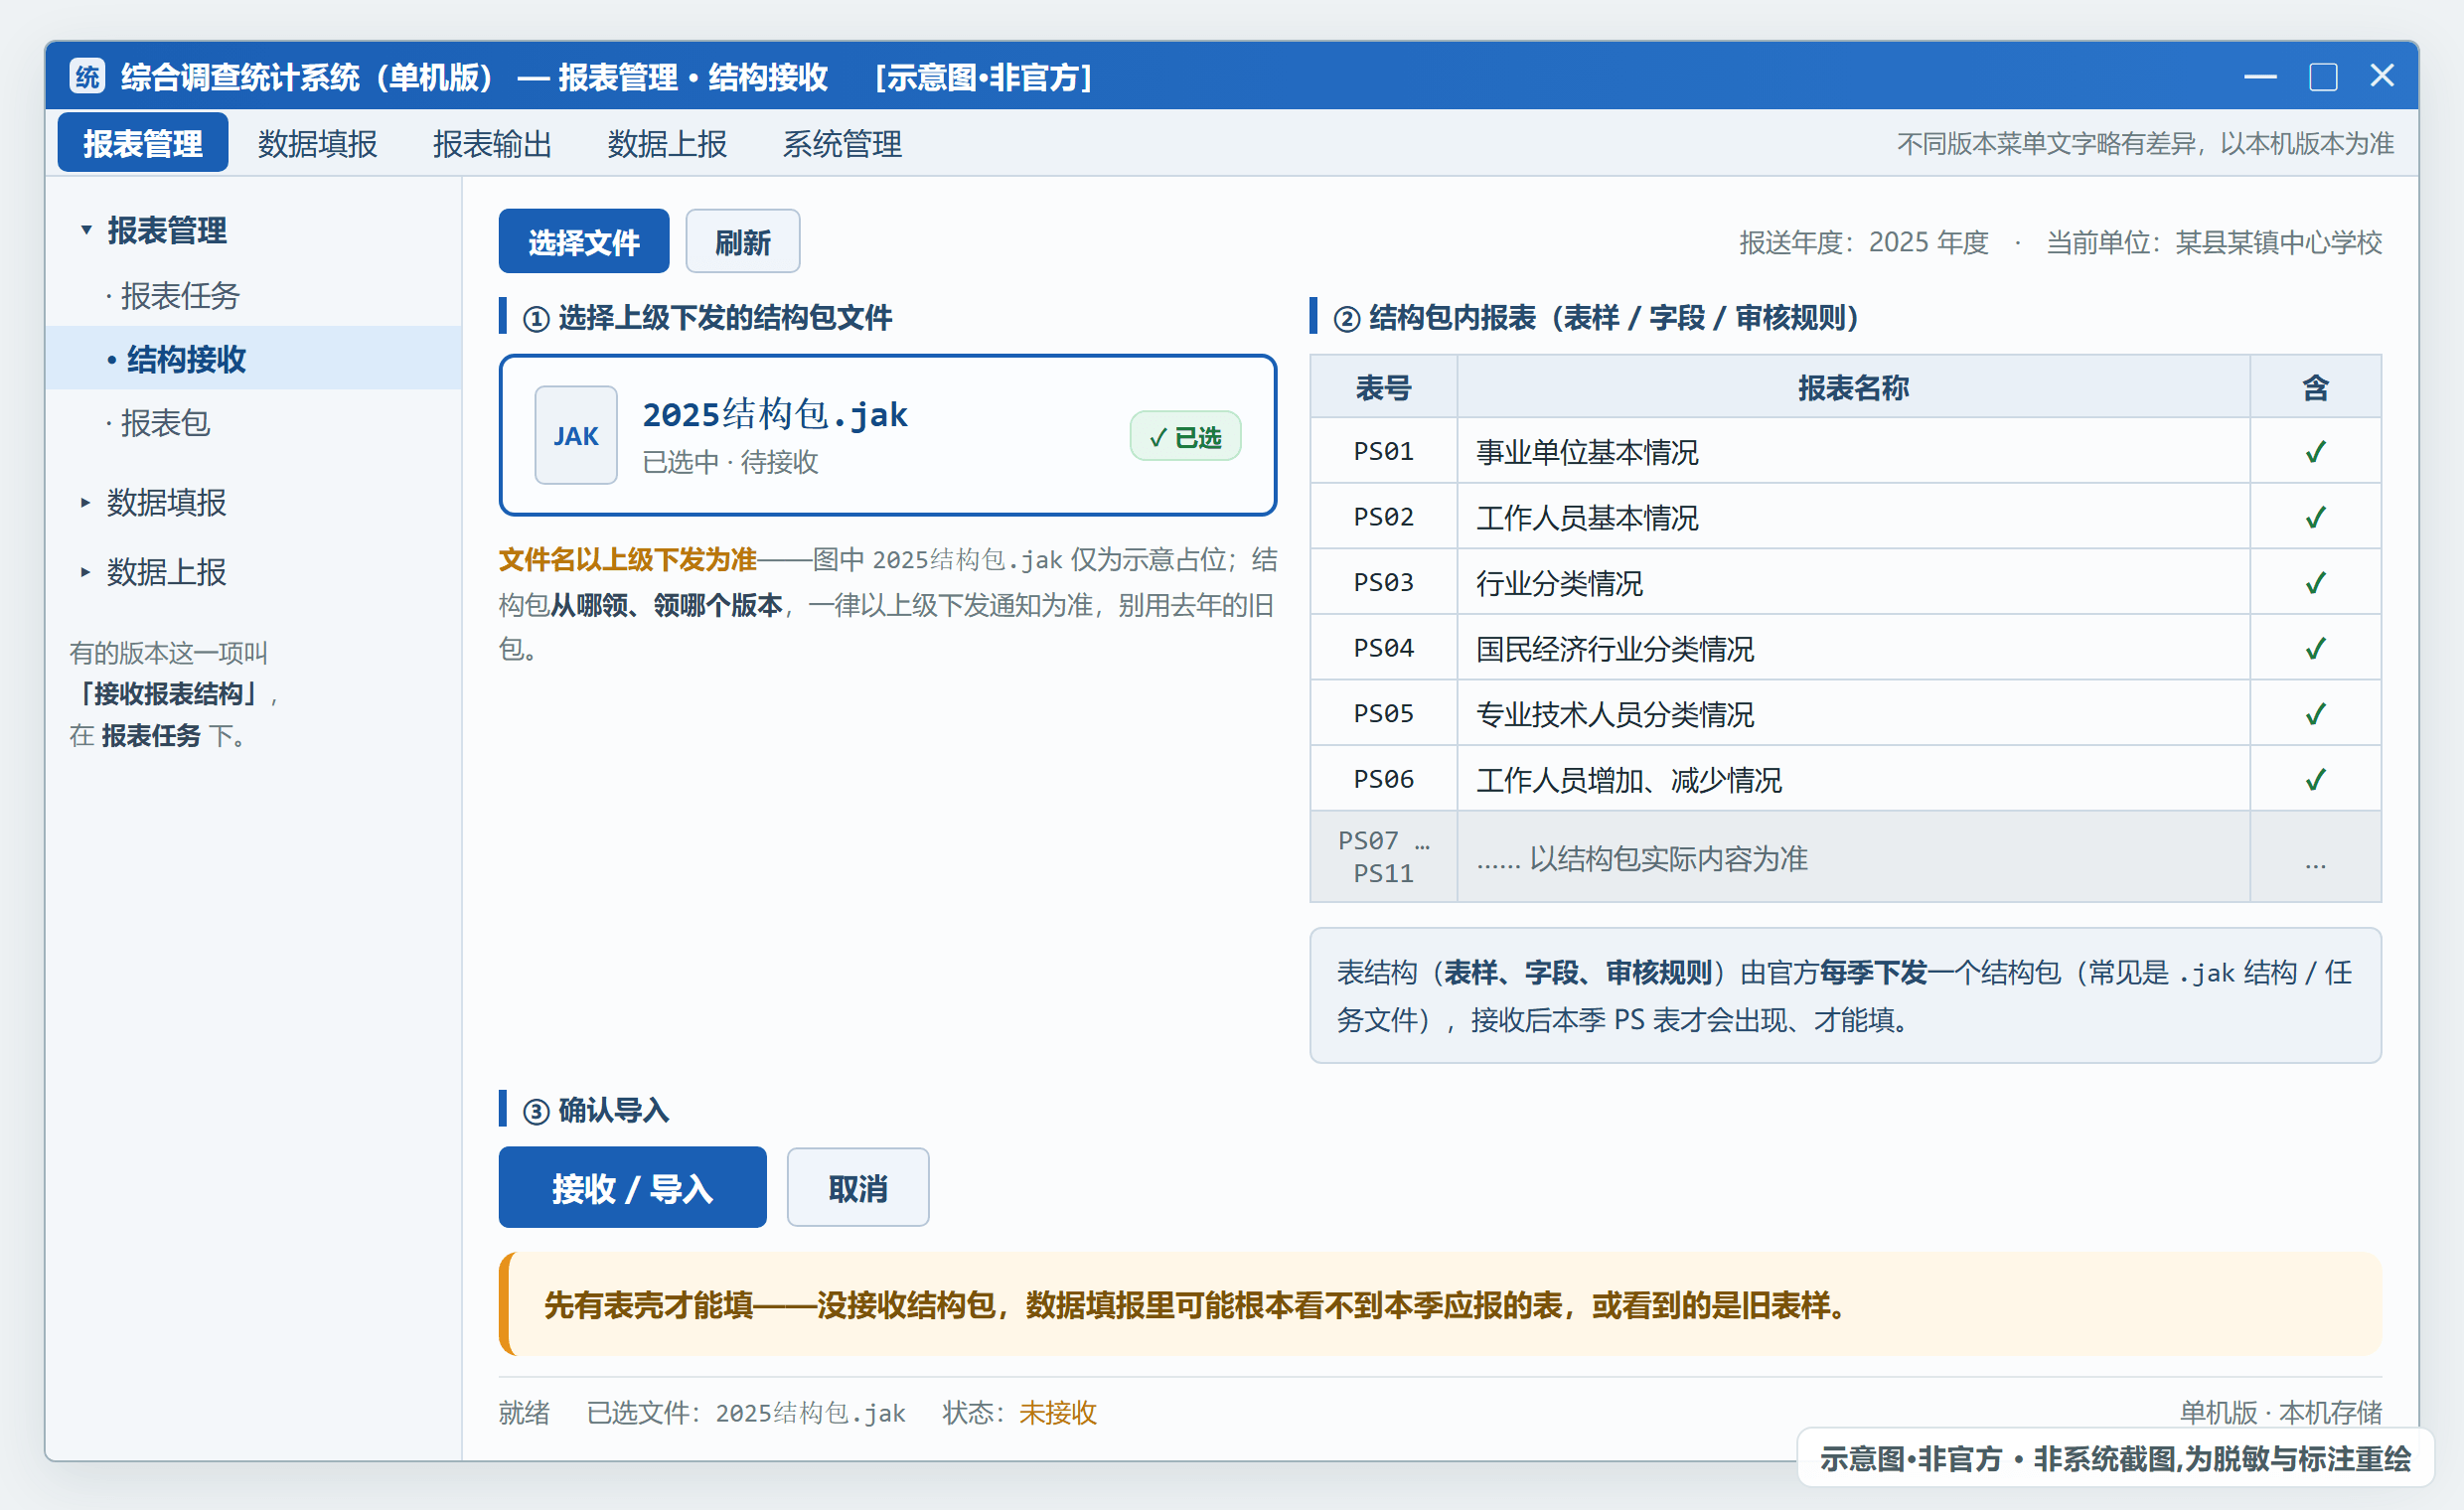Image resolution: width=2464 pixels, height=1510 pixels.
Task: Click the 未接收 status text
Action: tap(1057, 1412)
